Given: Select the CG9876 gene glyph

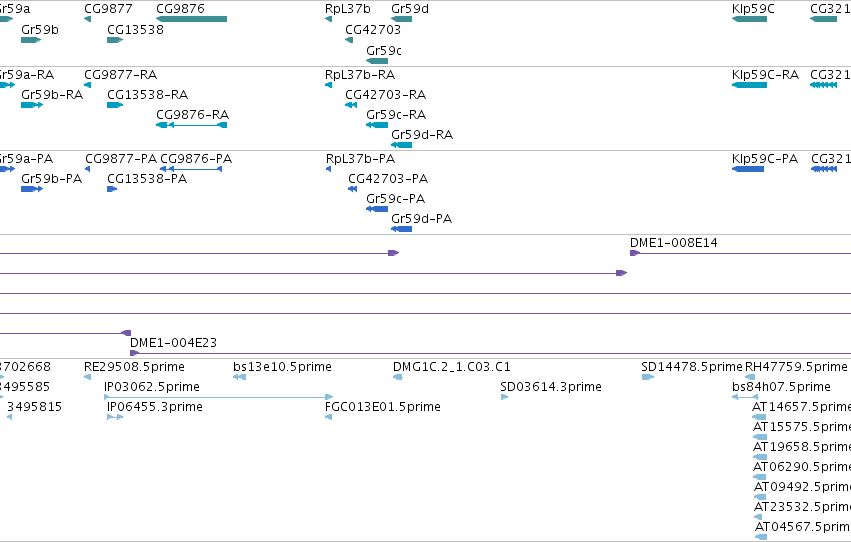Looking at the screenshot, I should click(192, 19).
